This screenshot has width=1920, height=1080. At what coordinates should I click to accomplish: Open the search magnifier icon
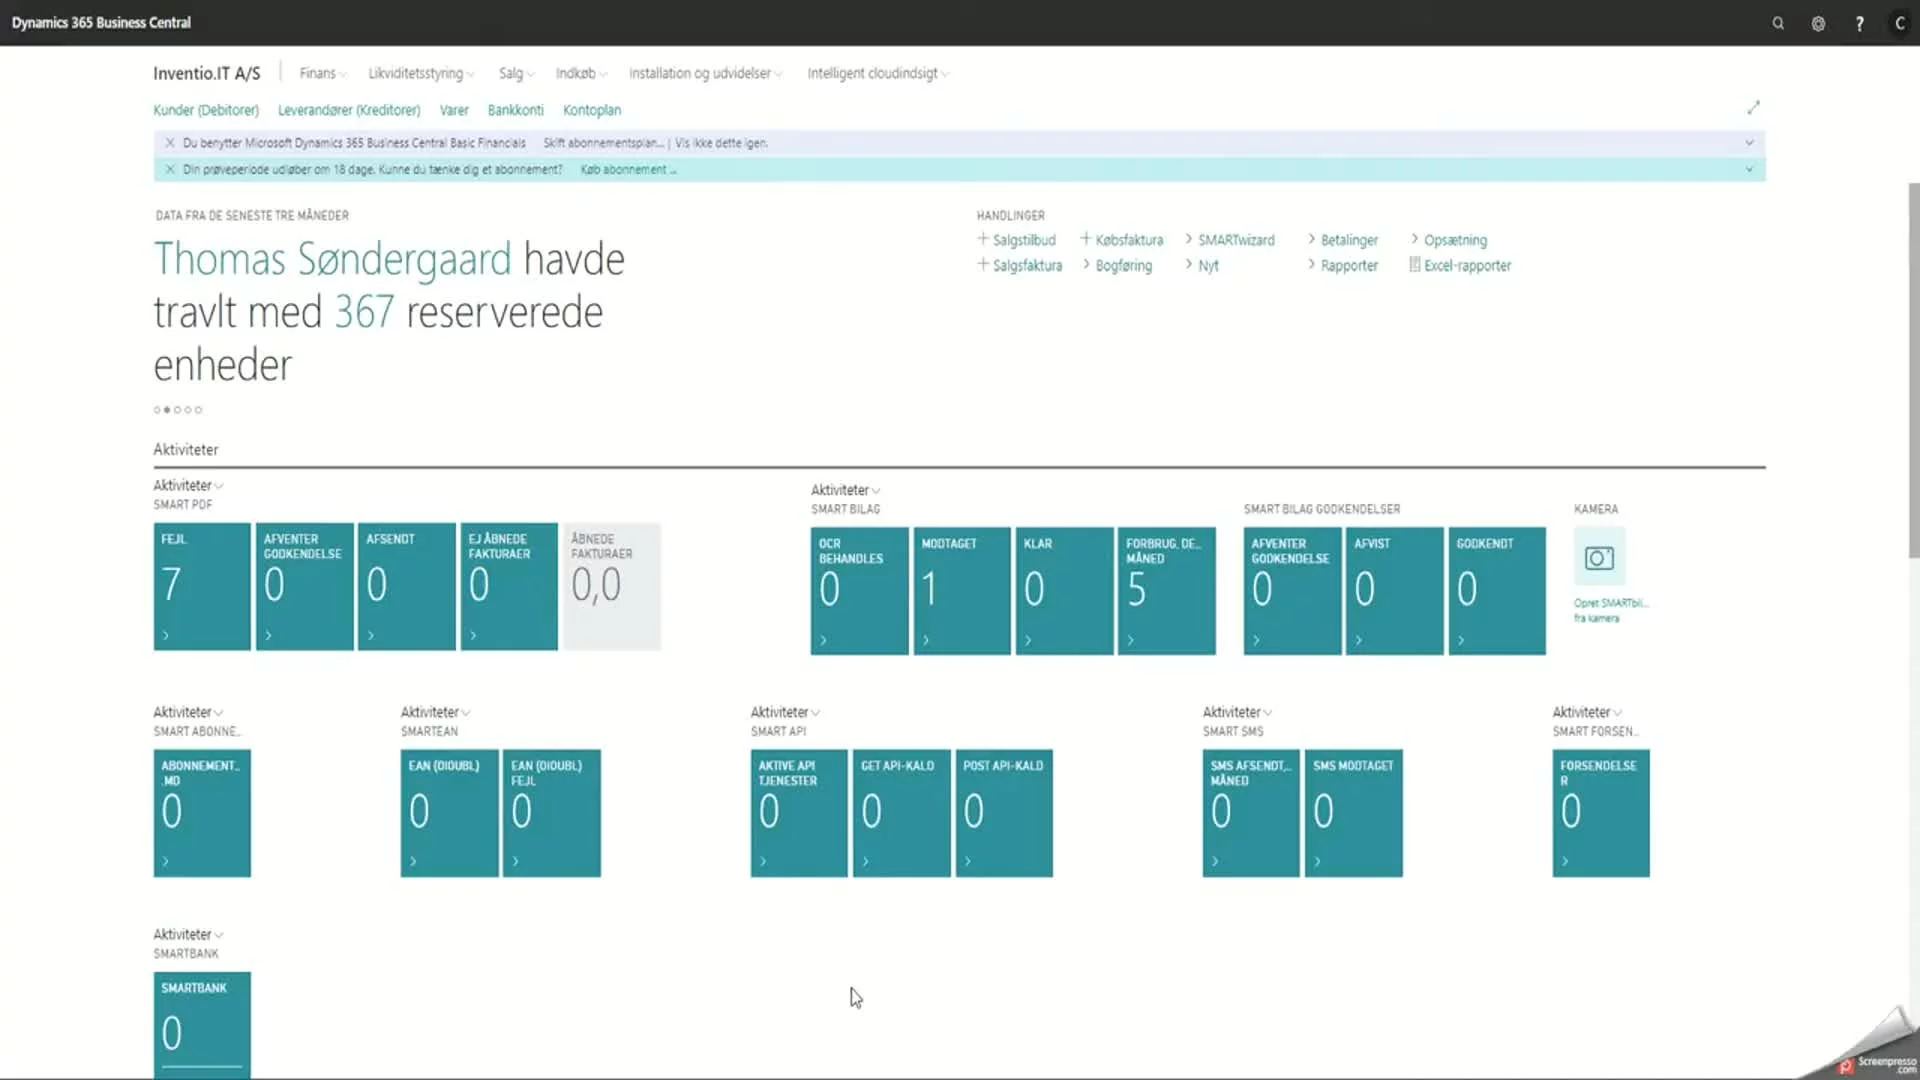coord(1778,23)
